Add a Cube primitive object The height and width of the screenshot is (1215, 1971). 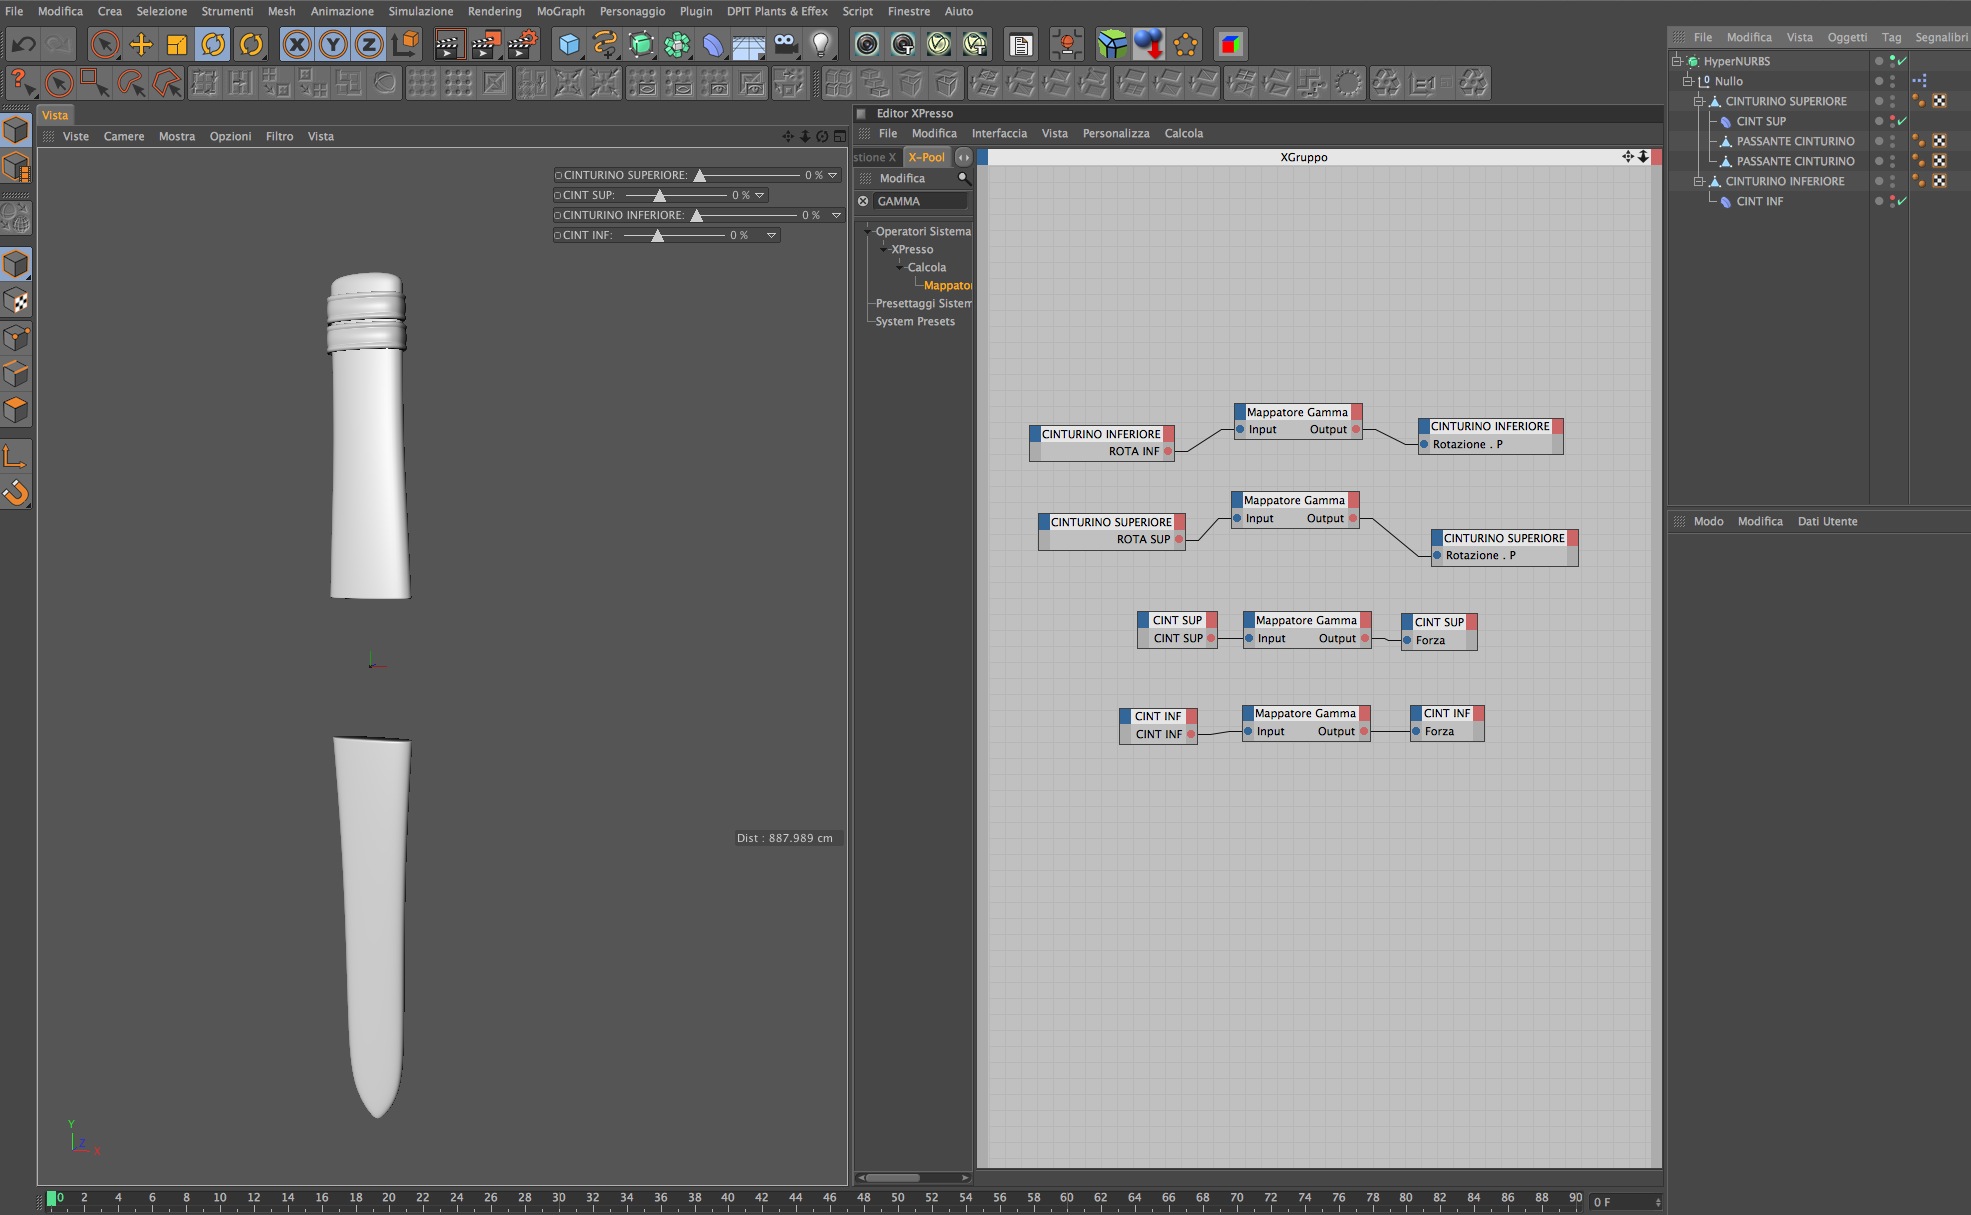click(569, 44)
